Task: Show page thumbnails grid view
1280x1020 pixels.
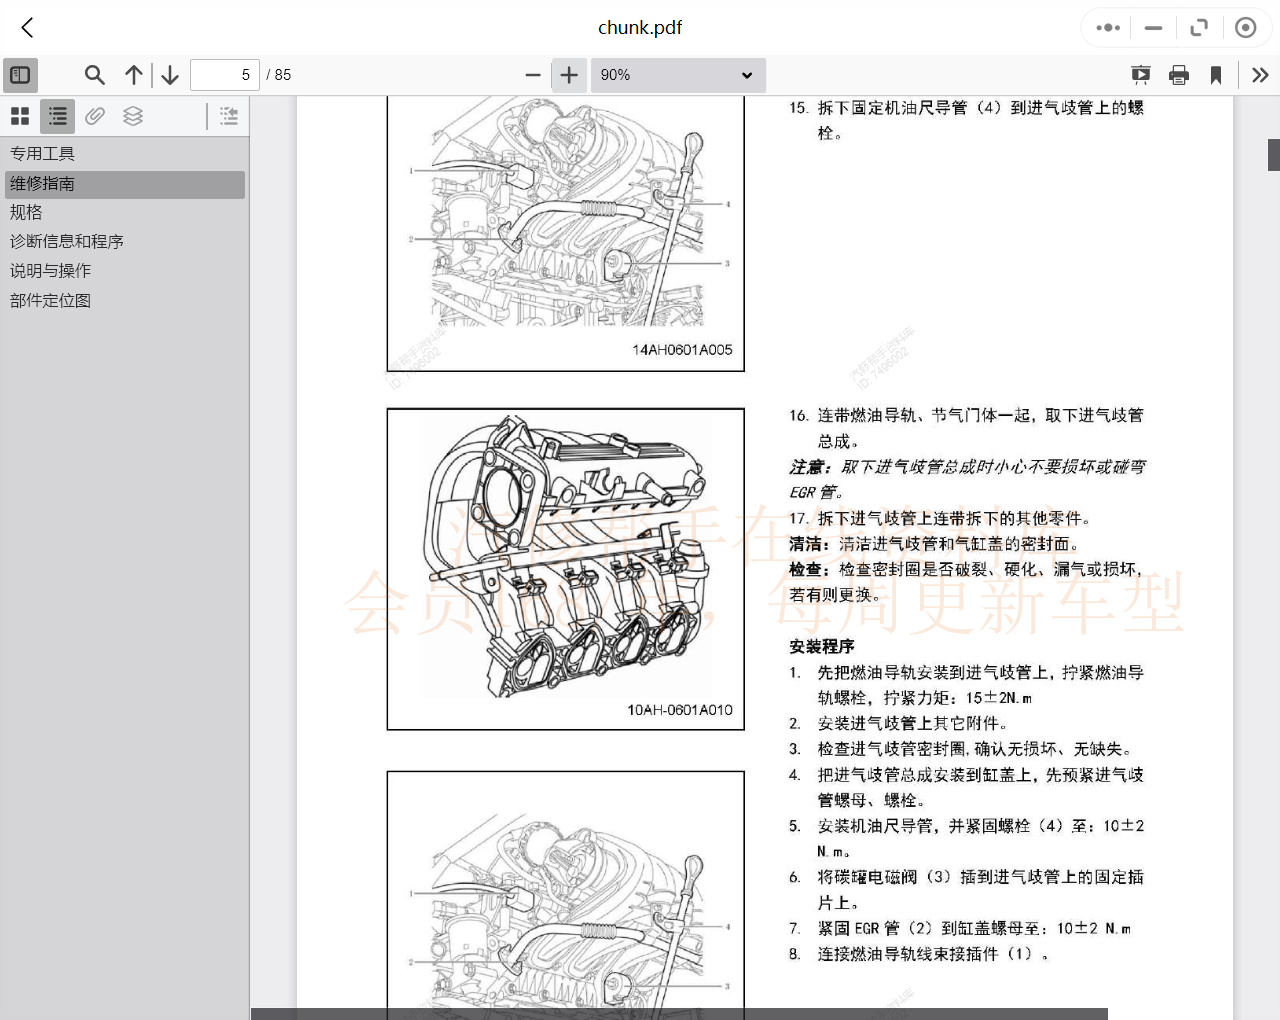Action: pos(20,116)
